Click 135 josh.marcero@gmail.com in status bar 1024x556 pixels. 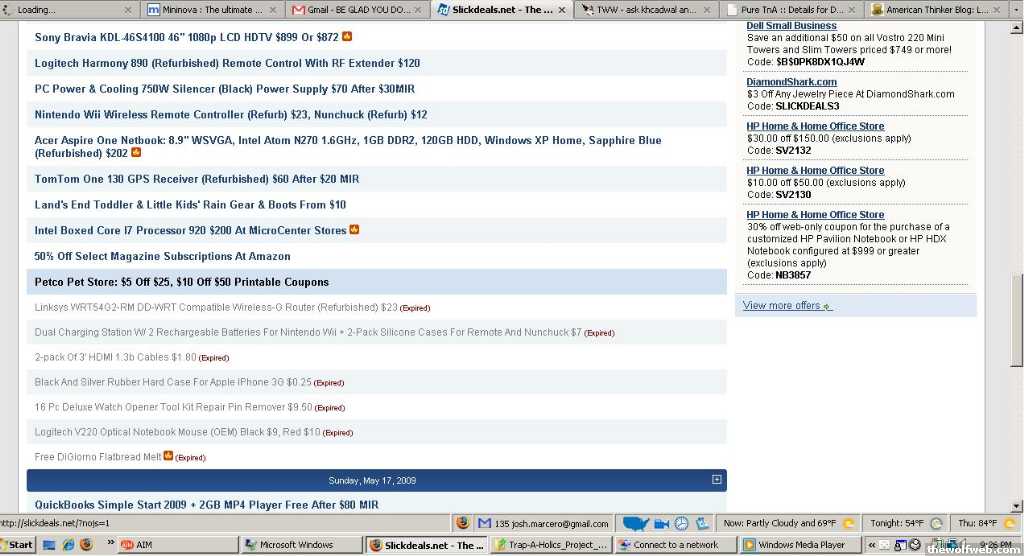[552, 524]
